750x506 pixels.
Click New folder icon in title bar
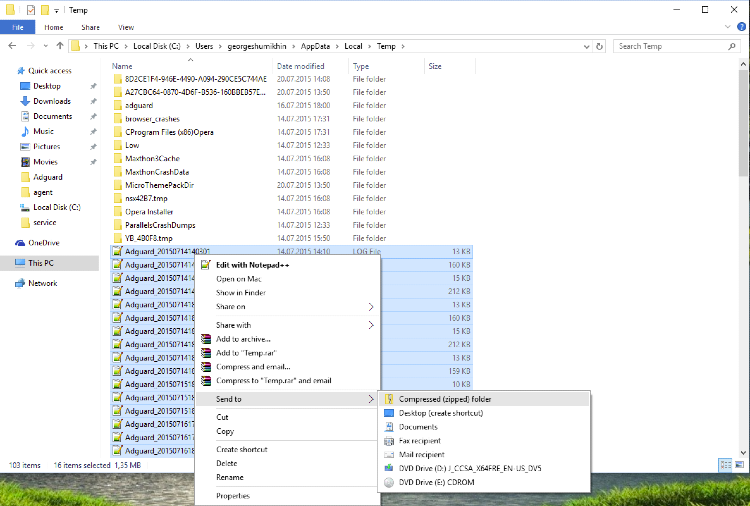click(45, 10)
